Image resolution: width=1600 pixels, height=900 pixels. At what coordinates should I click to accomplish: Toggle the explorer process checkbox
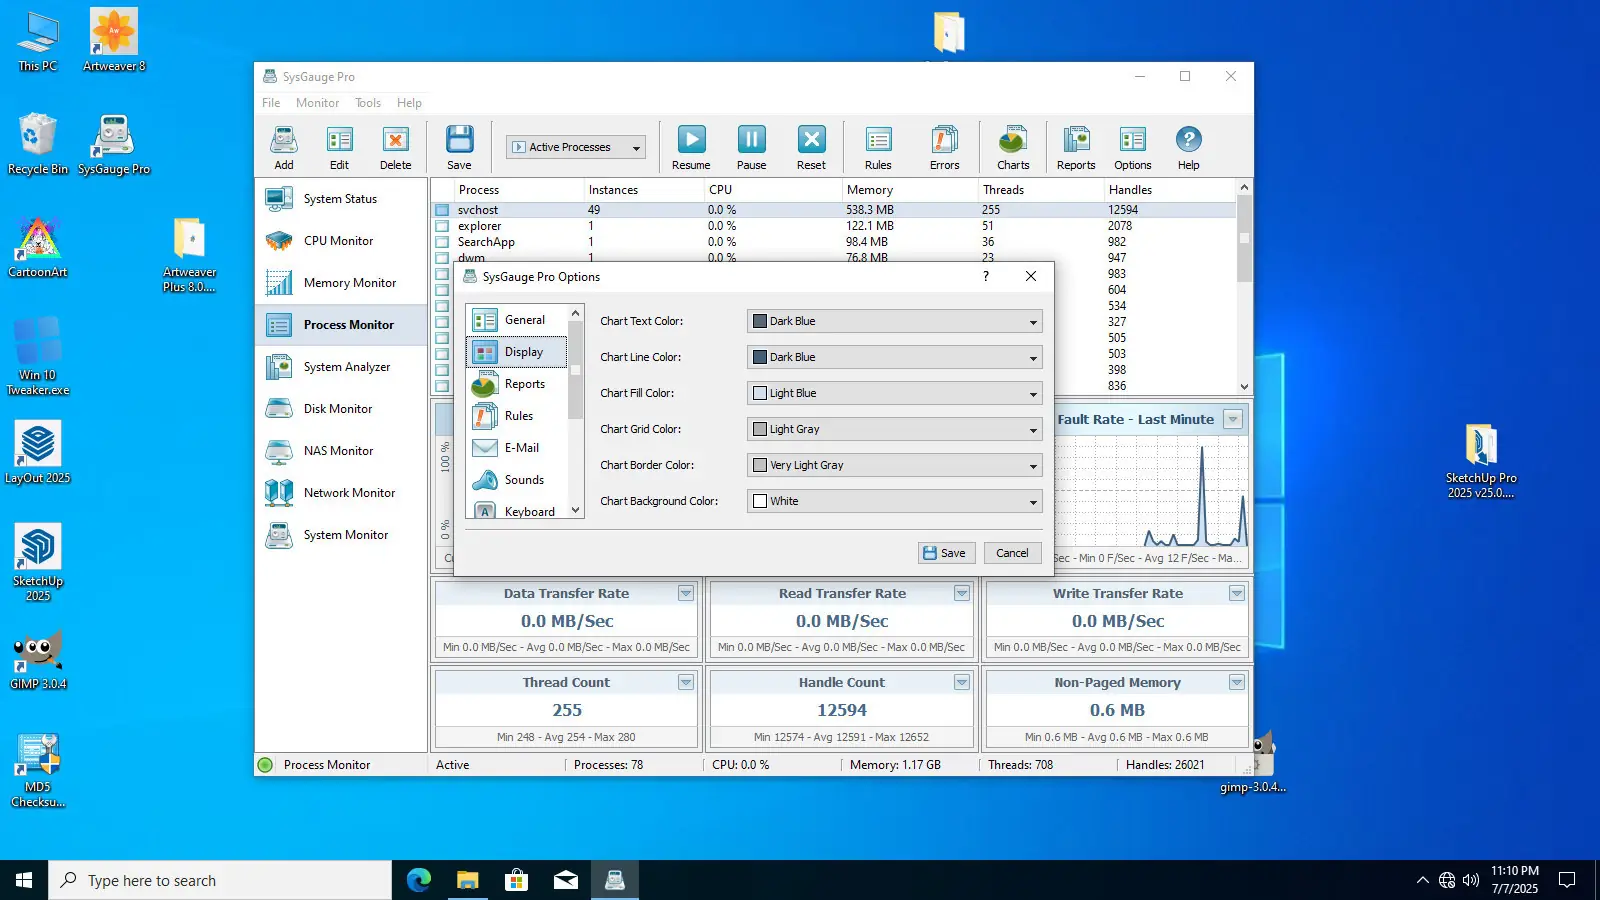pos(442,226)
